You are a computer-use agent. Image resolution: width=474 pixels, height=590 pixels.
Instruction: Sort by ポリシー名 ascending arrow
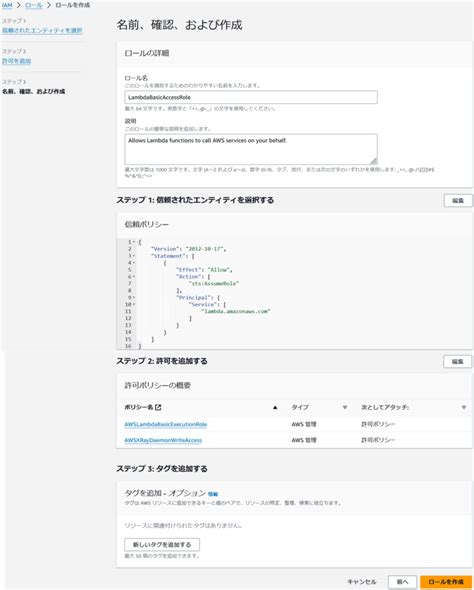[275, 407]
